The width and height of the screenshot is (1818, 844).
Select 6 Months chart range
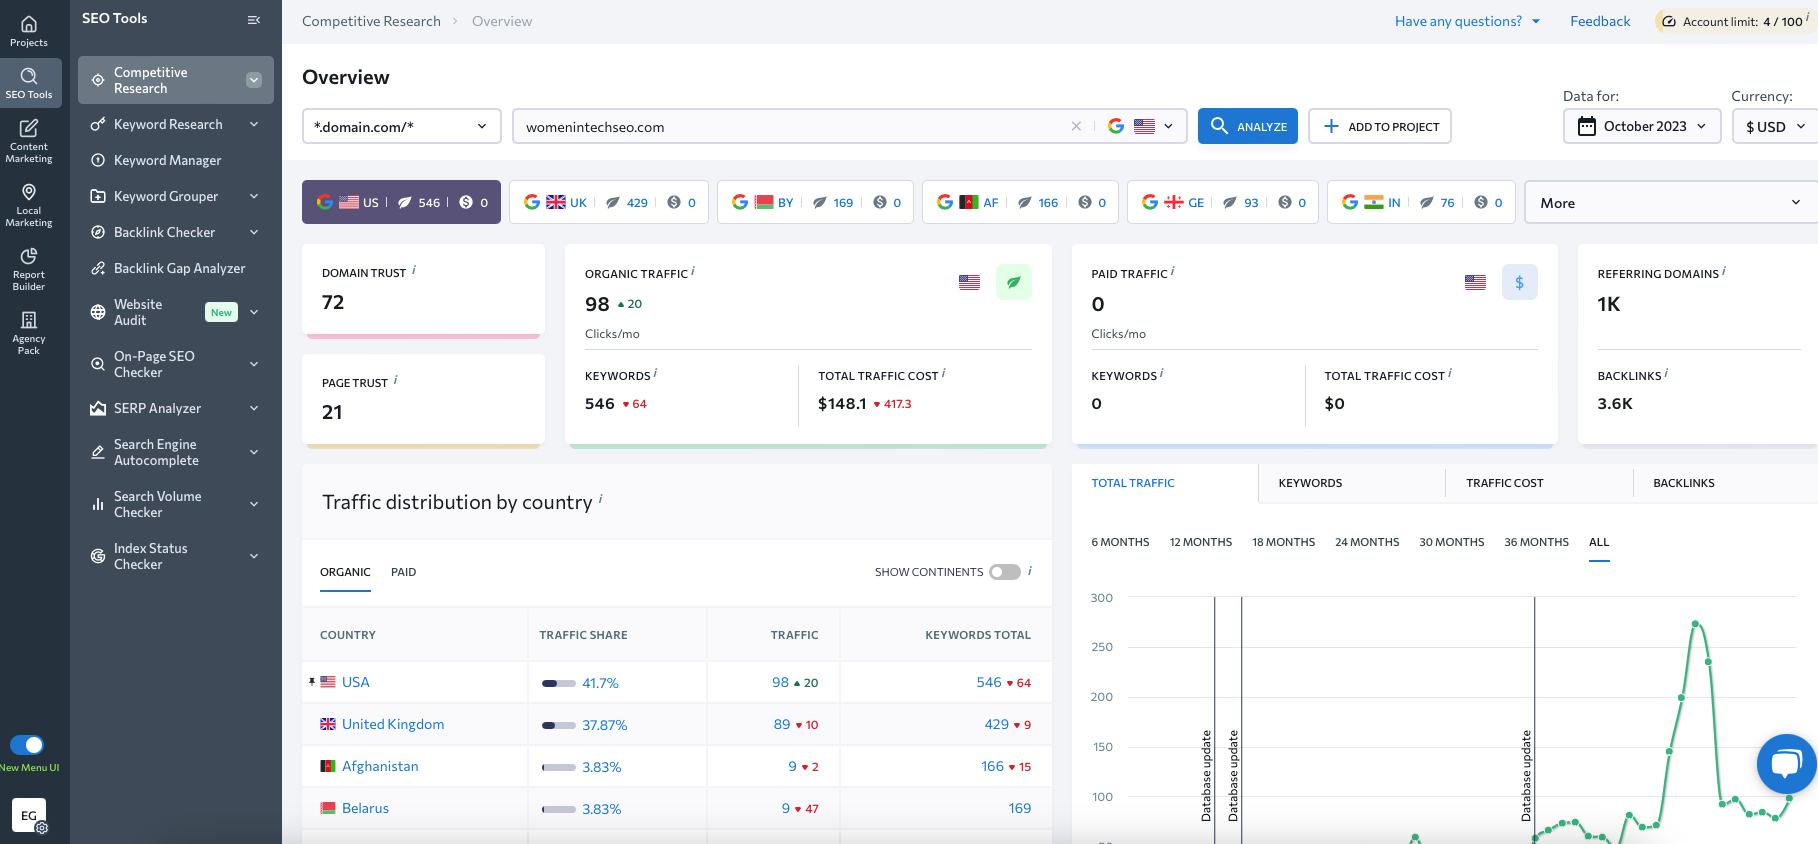pos(1120,542)
